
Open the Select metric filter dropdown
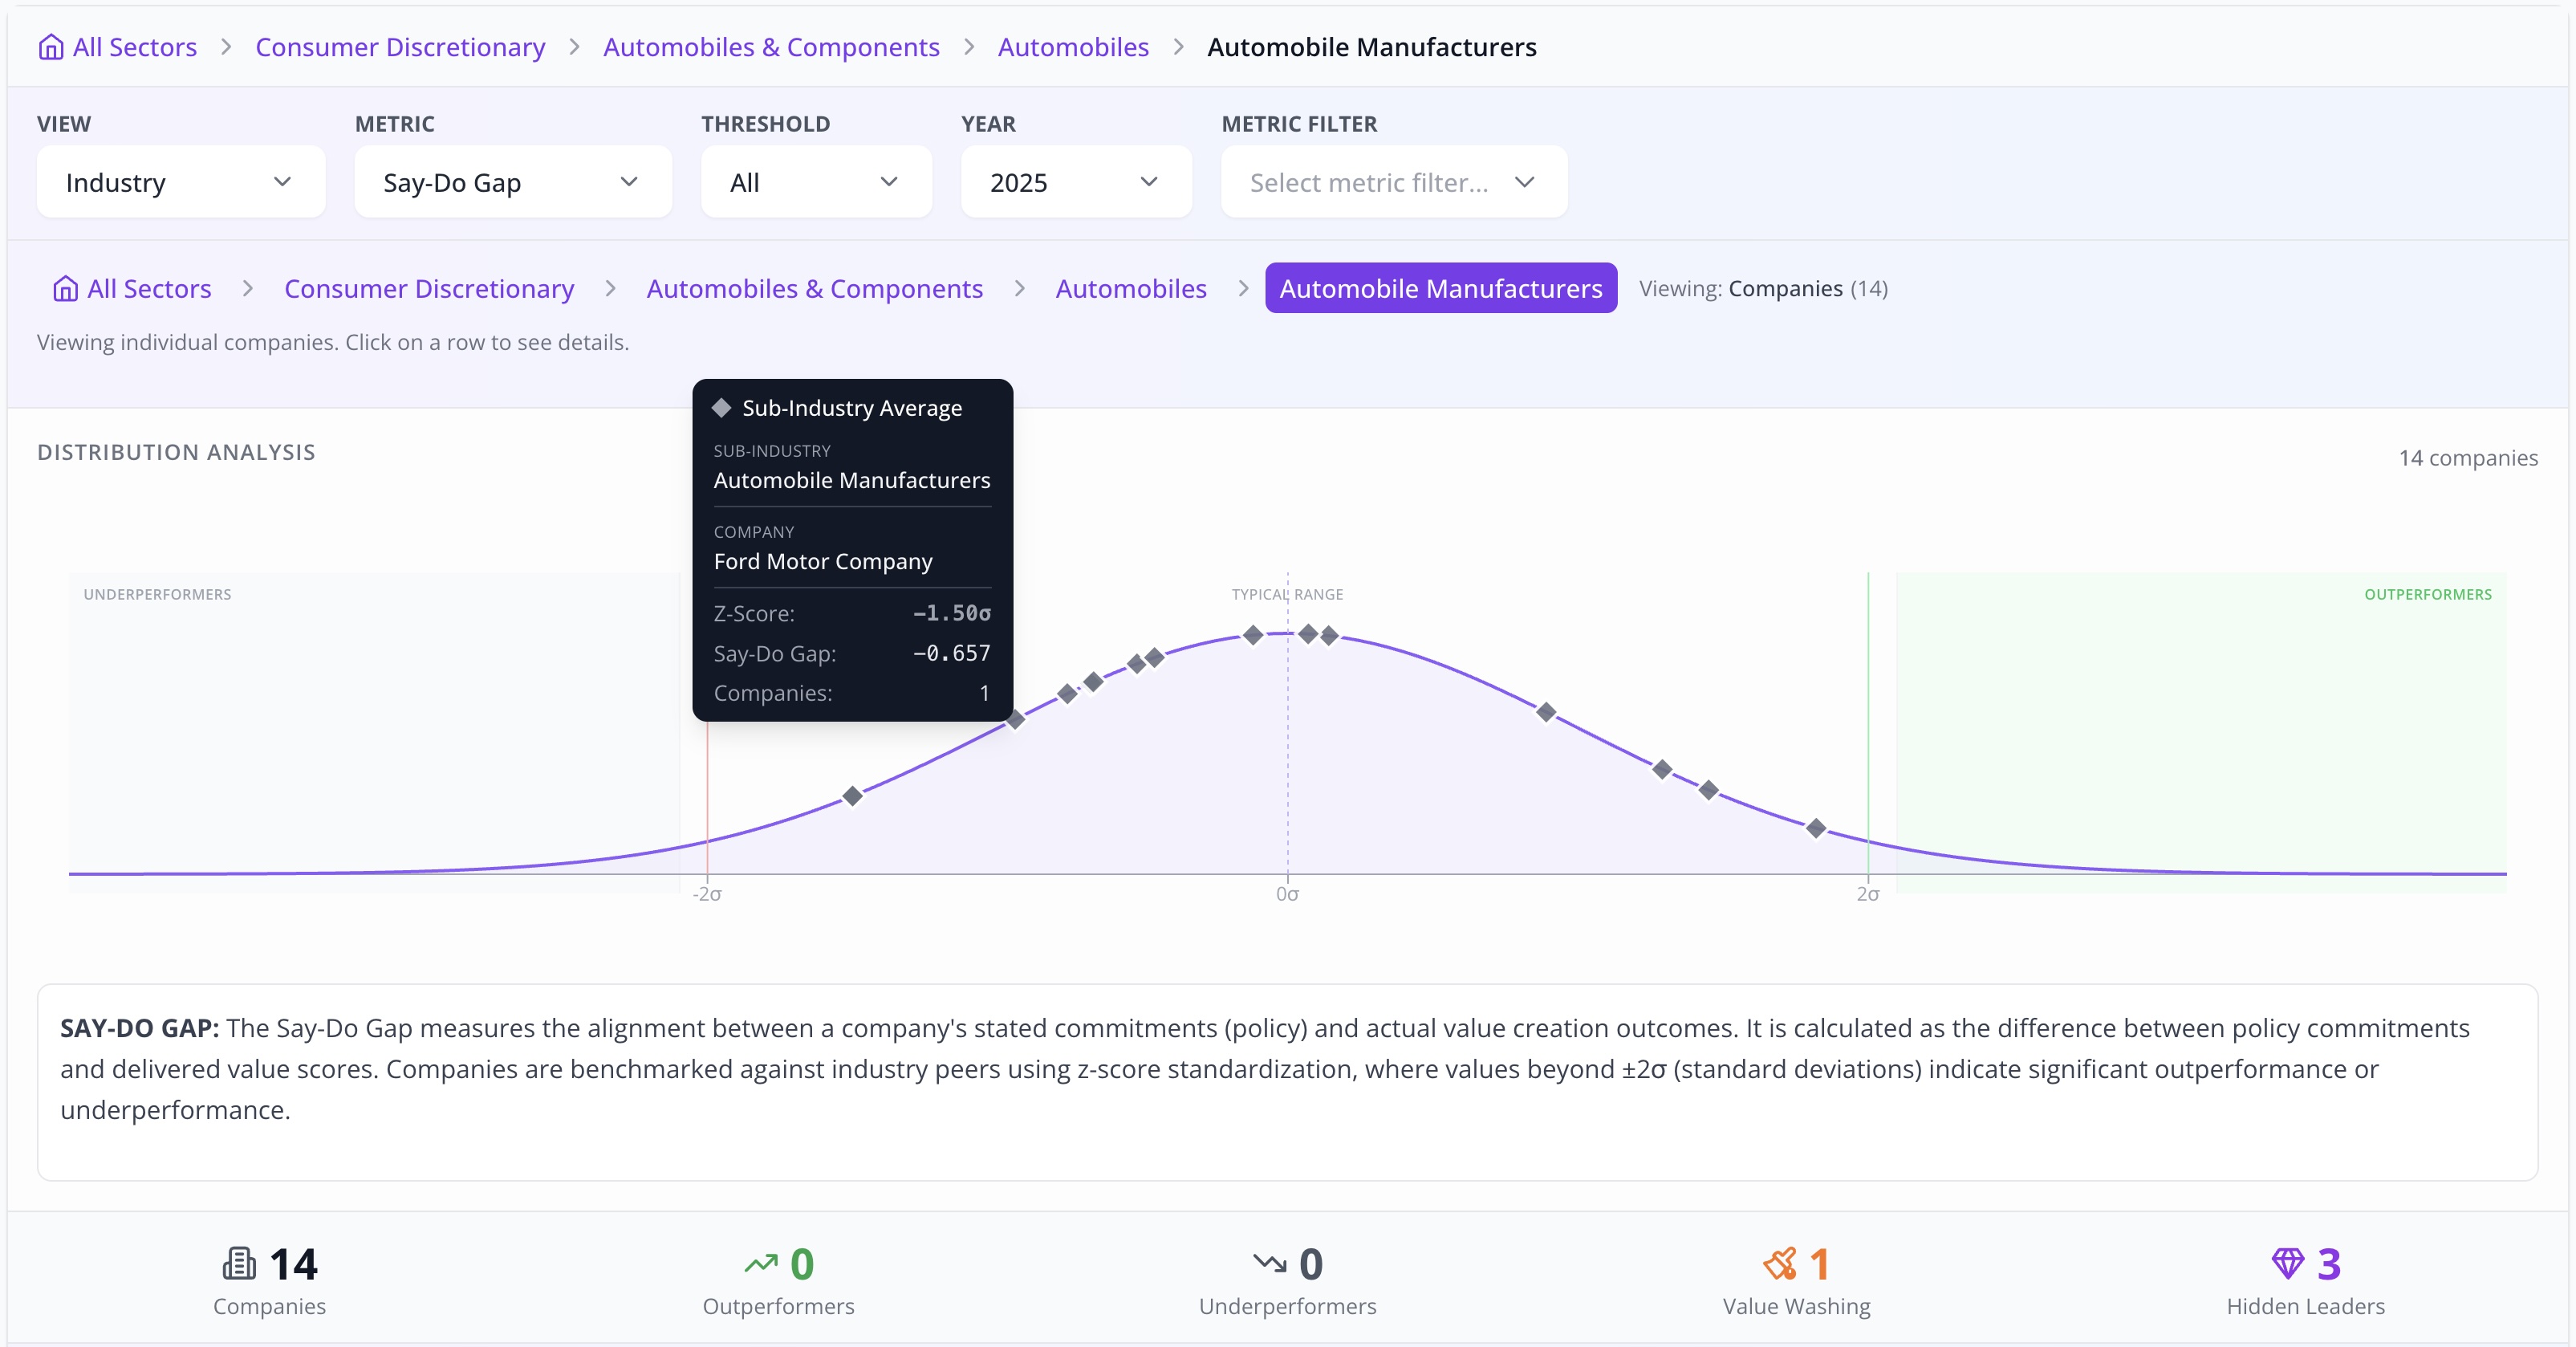[1393, 182]
